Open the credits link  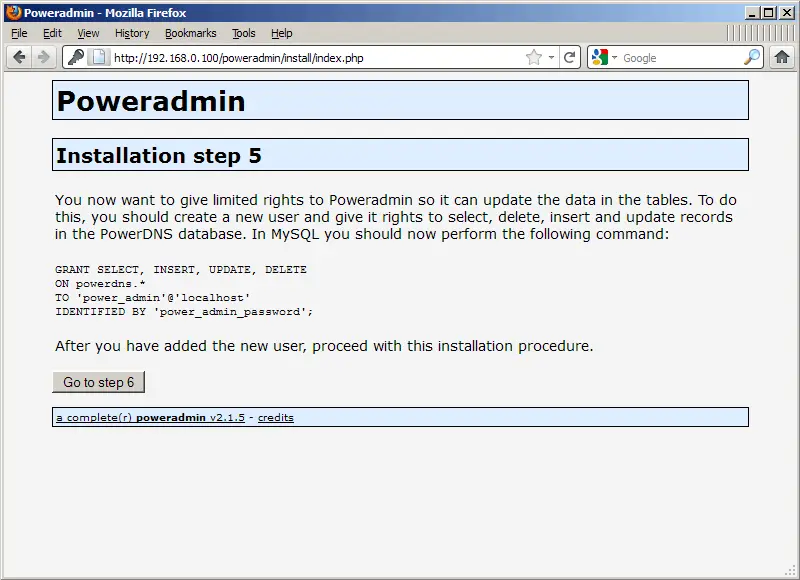coord(276,417)
